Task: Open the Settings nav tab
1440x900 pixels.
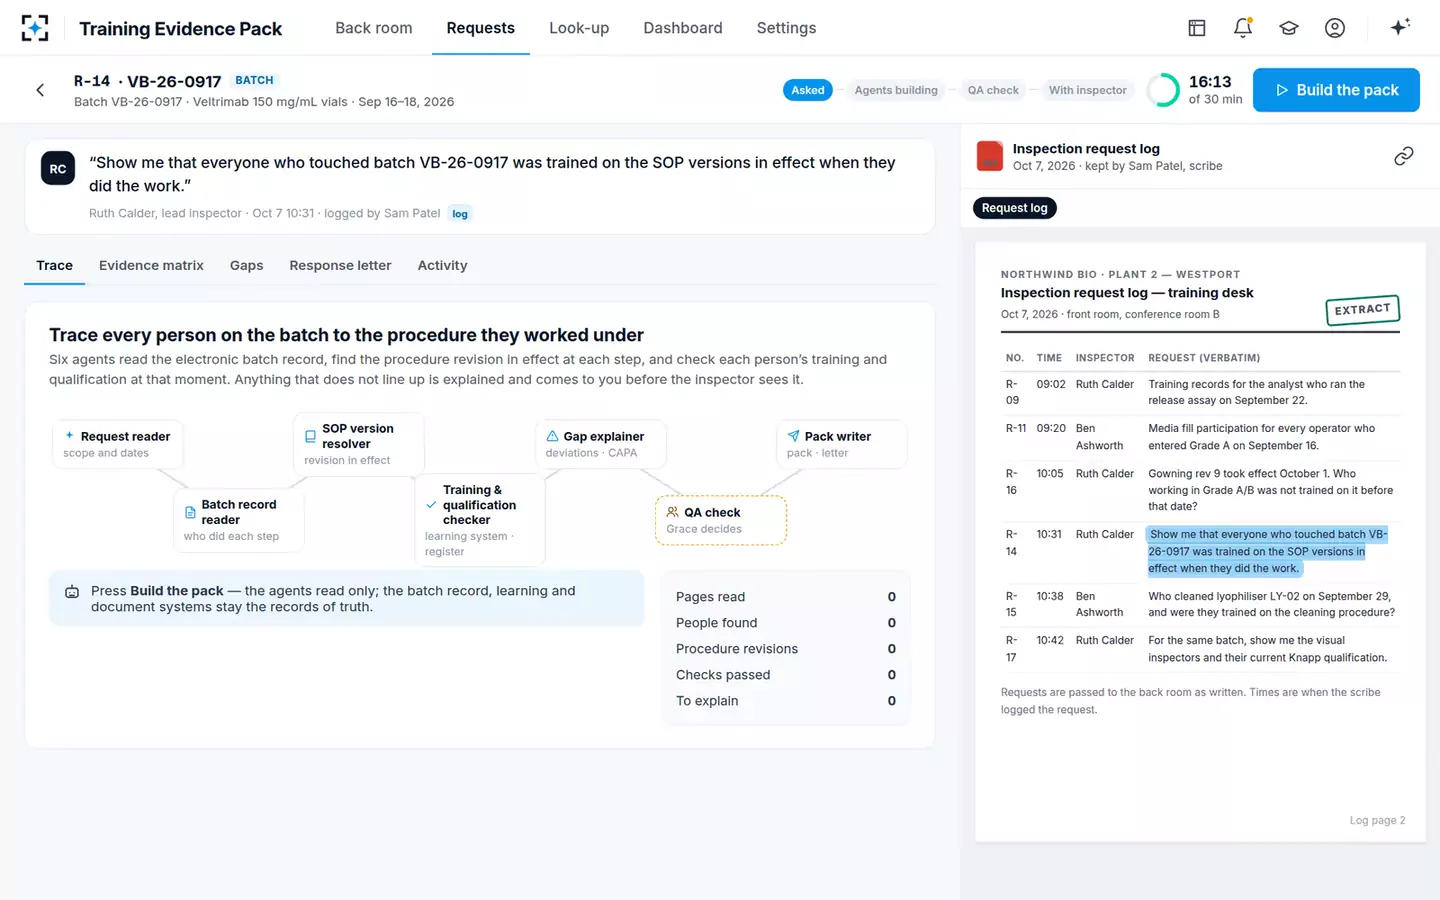Action: point(787,28)
